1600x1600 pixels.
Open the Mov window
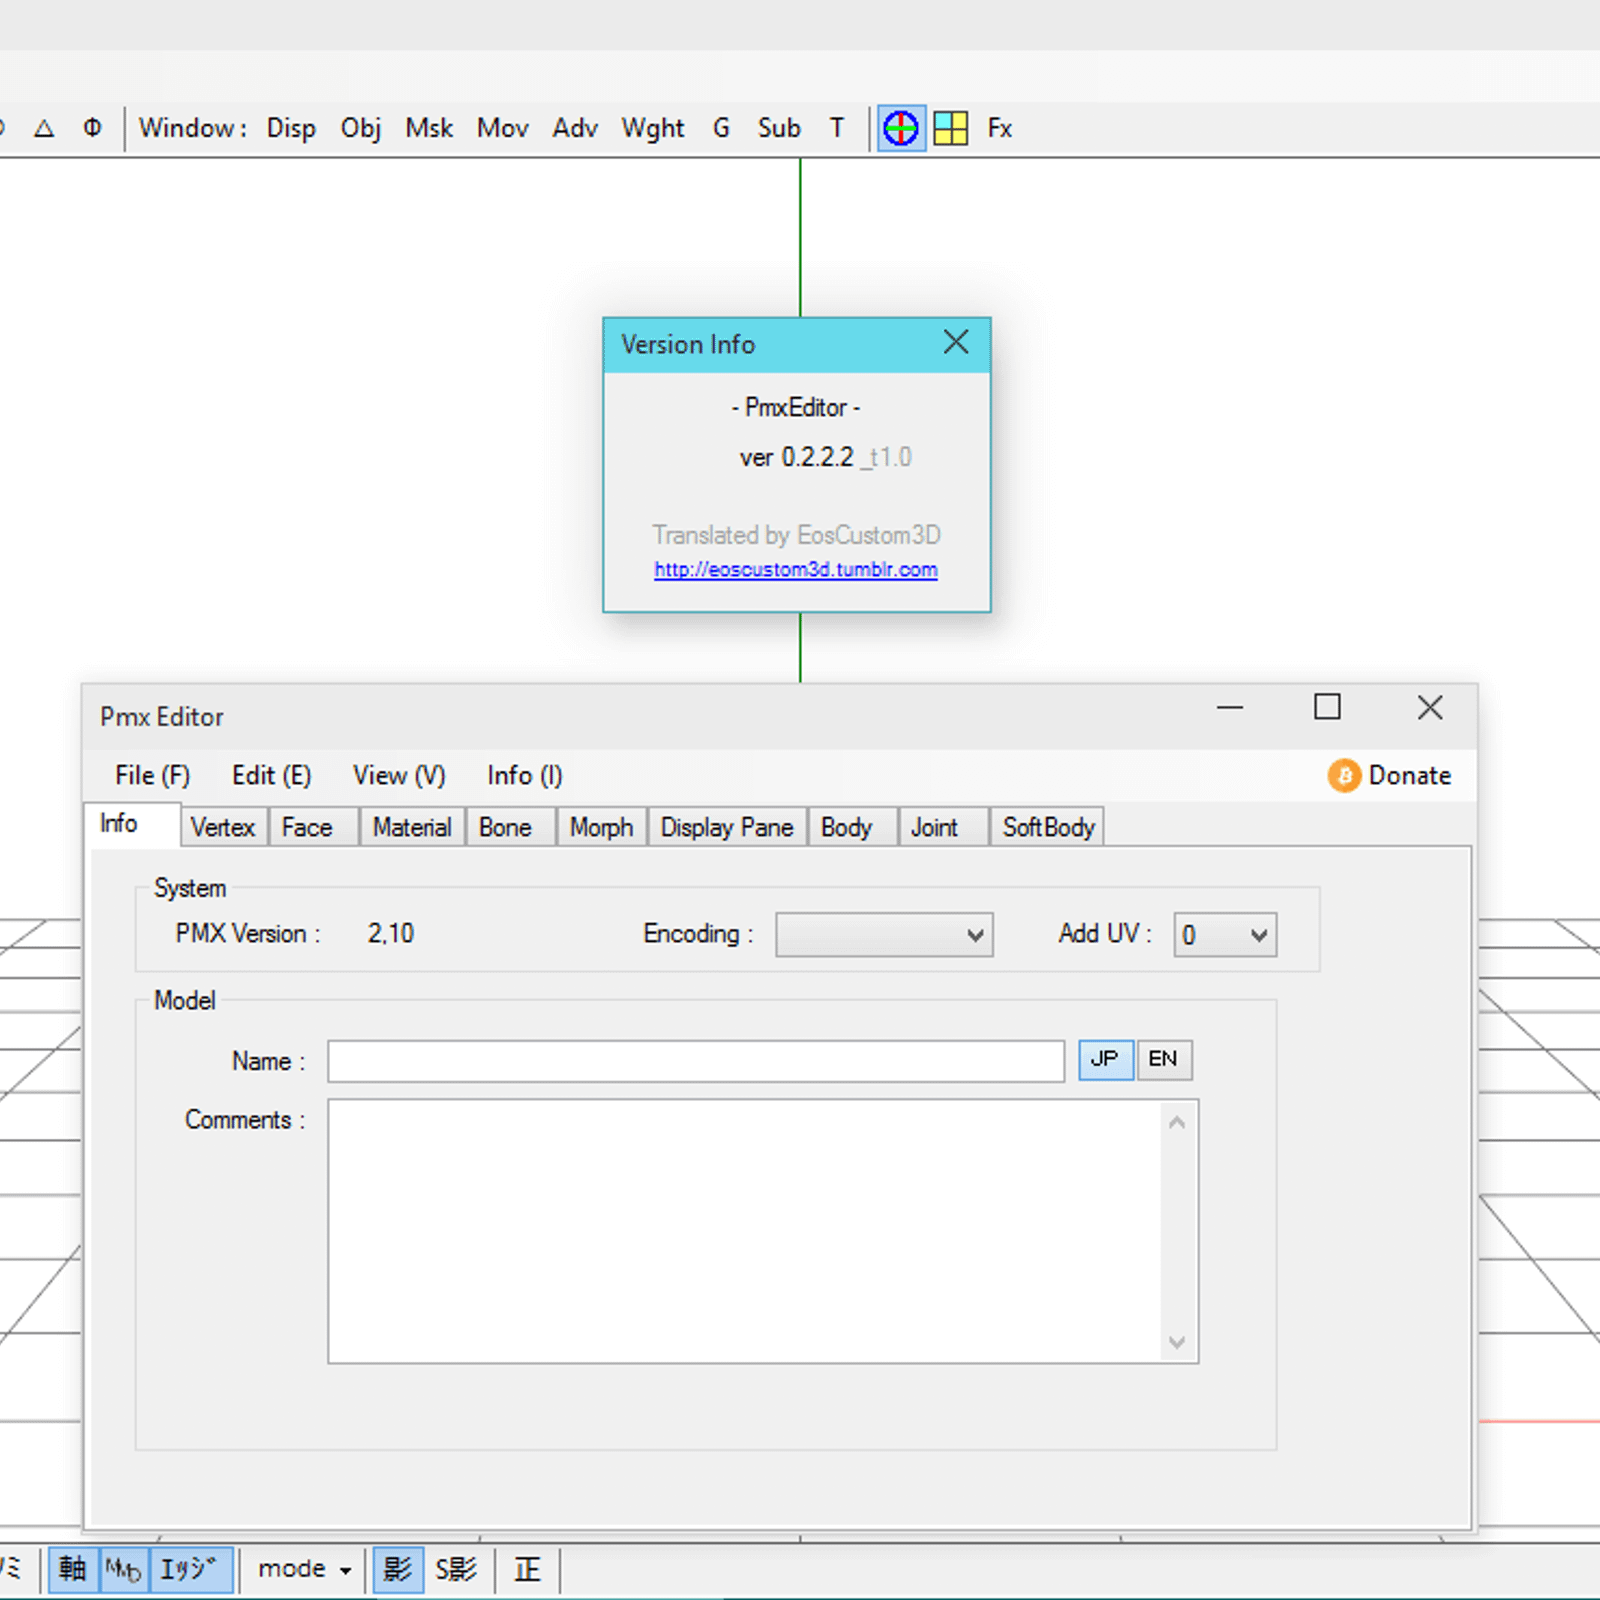(502, 128)
